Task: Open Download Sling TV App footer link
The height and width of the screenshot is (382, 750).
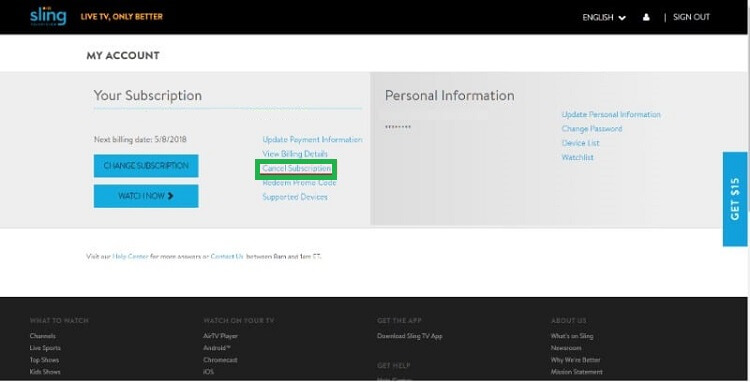Action: point(409,336)
